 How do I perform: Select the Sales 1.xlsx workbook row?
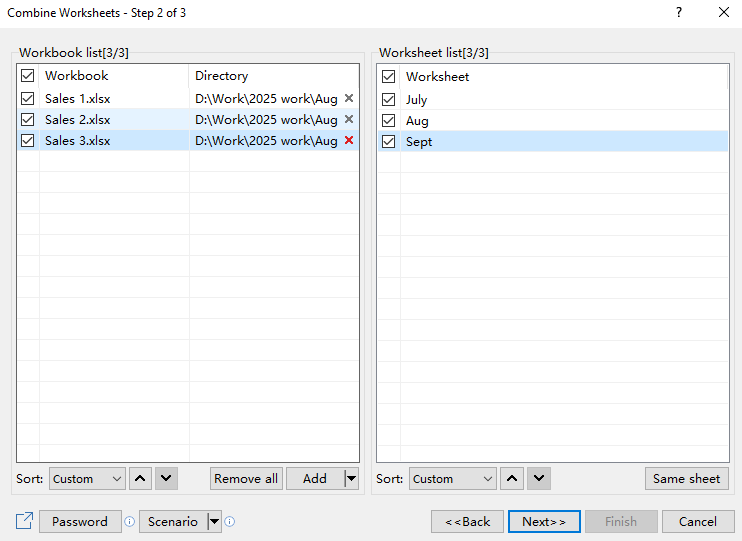click(x=188, y=98)
